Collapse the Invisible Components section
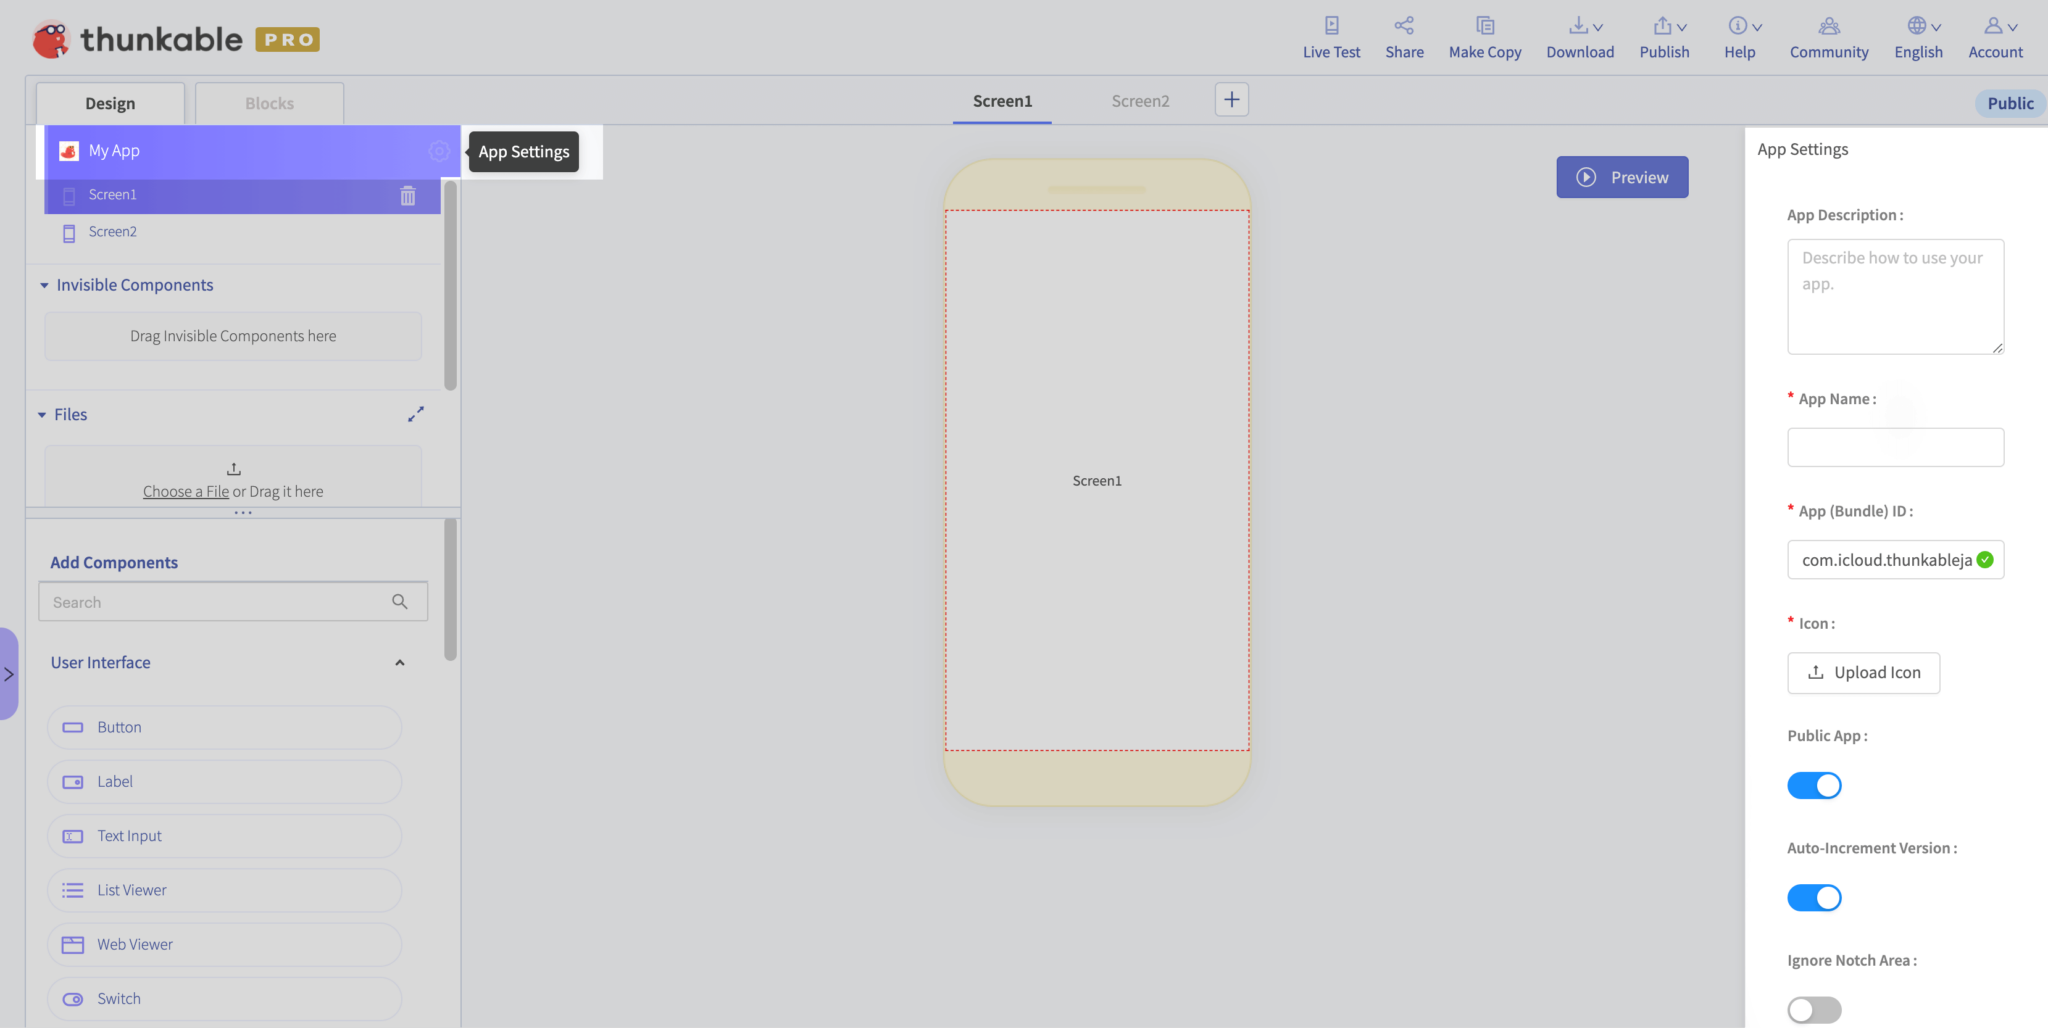 click(x=44, y=286)
